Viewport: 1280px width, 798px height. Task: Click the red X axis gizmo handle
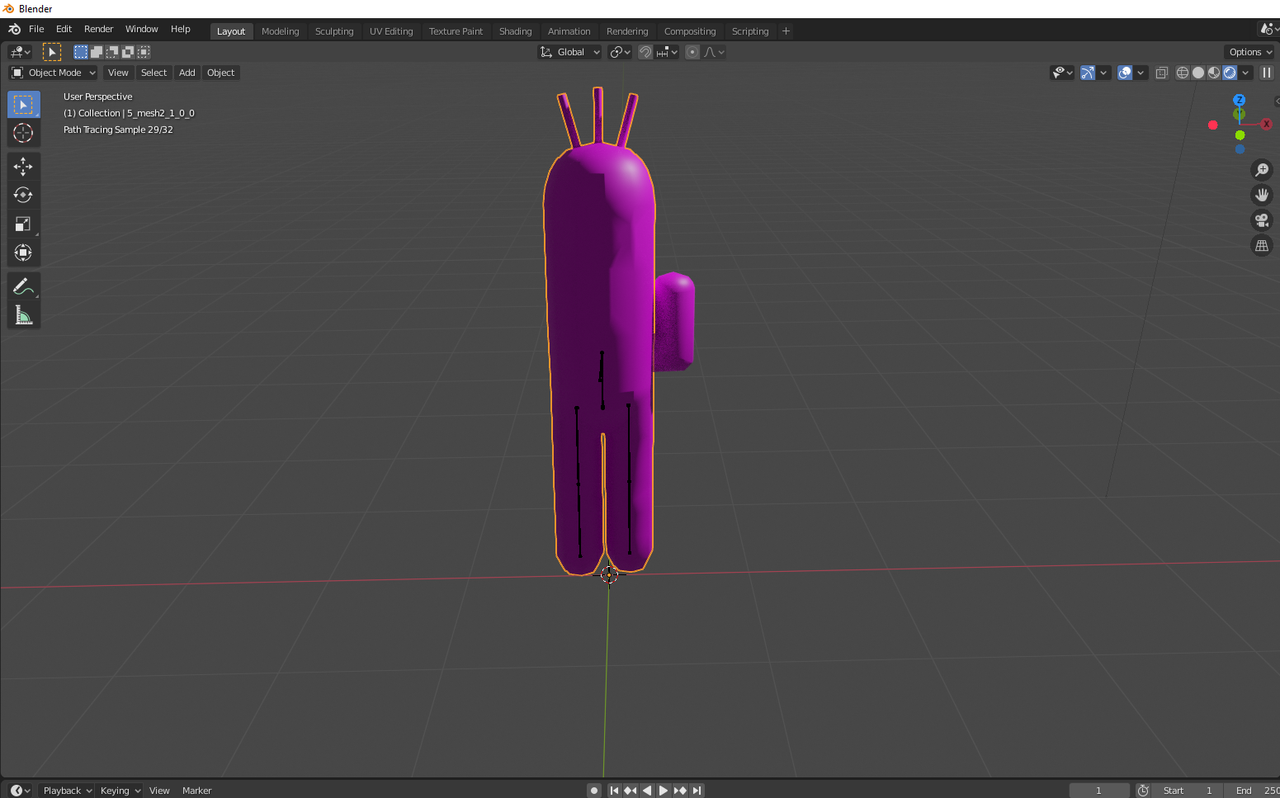[x=1266, y=124]
